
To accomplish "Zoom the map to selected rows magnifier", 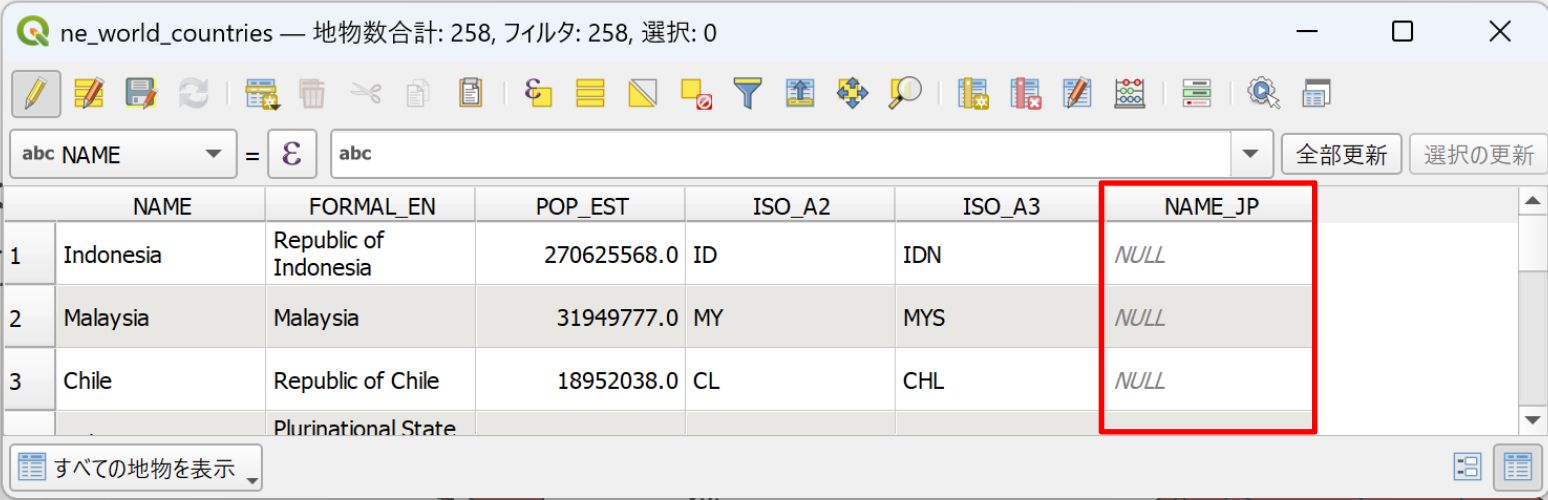I will tap(905, 93).
